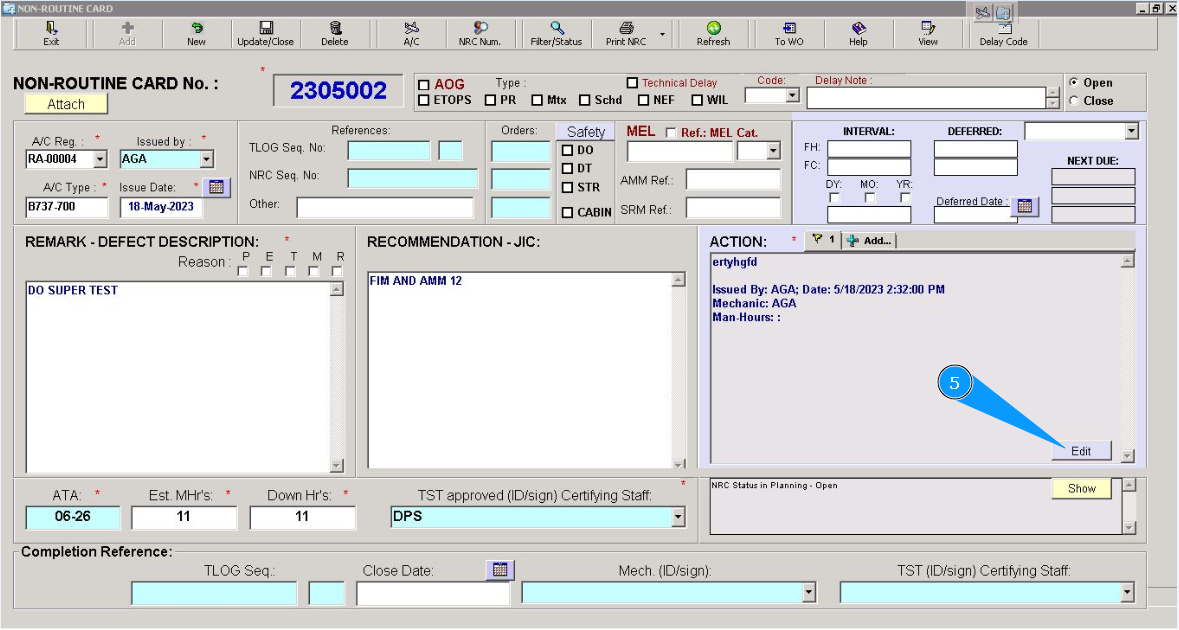Check the Reason P checkbox
Image resolution: width=1179 pixels, height=630 pixels.
[243, 271]
